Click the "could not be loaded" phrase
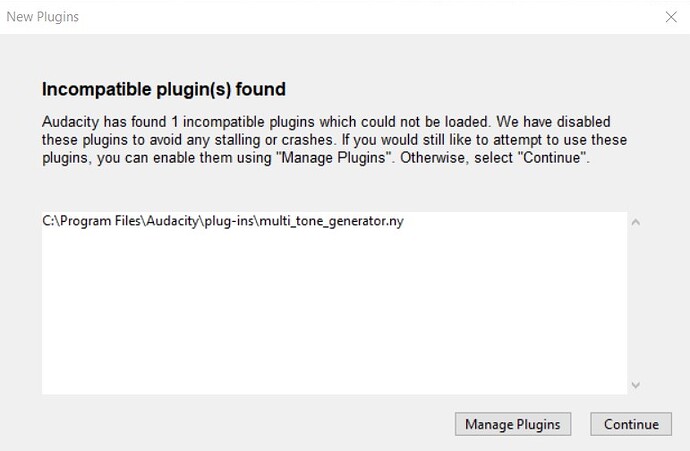Image resolution: width=690 pixels, height=451 pixels. pyautogui.click(x=426, y=122)
